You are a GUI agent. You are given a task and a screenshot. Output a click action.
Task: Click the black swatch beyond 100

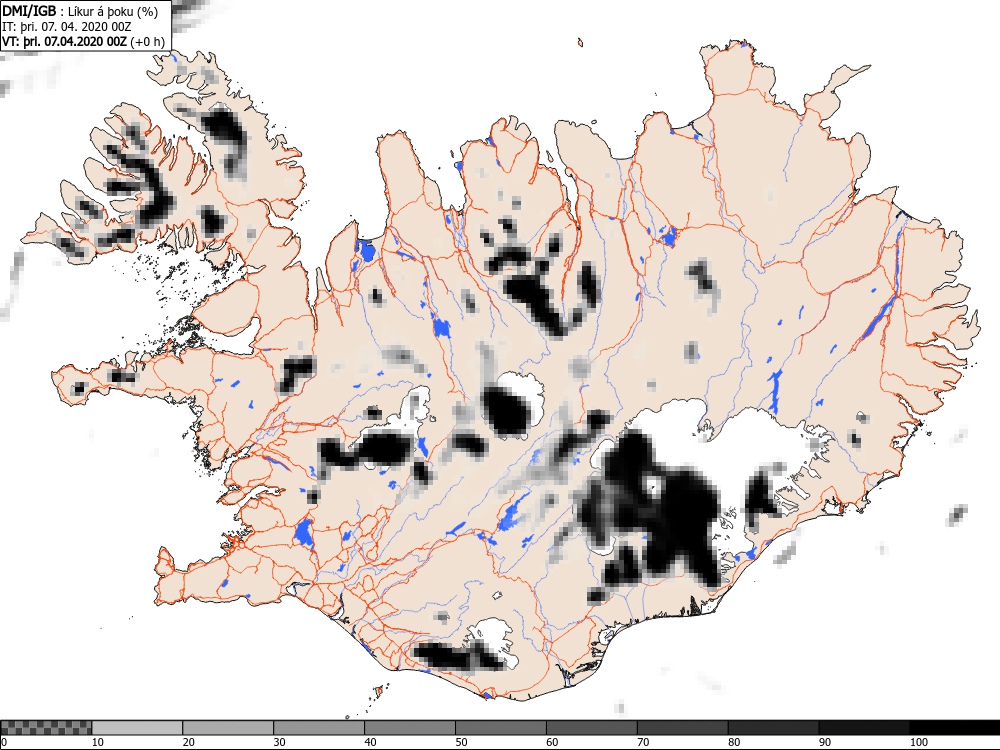[955, 728]
